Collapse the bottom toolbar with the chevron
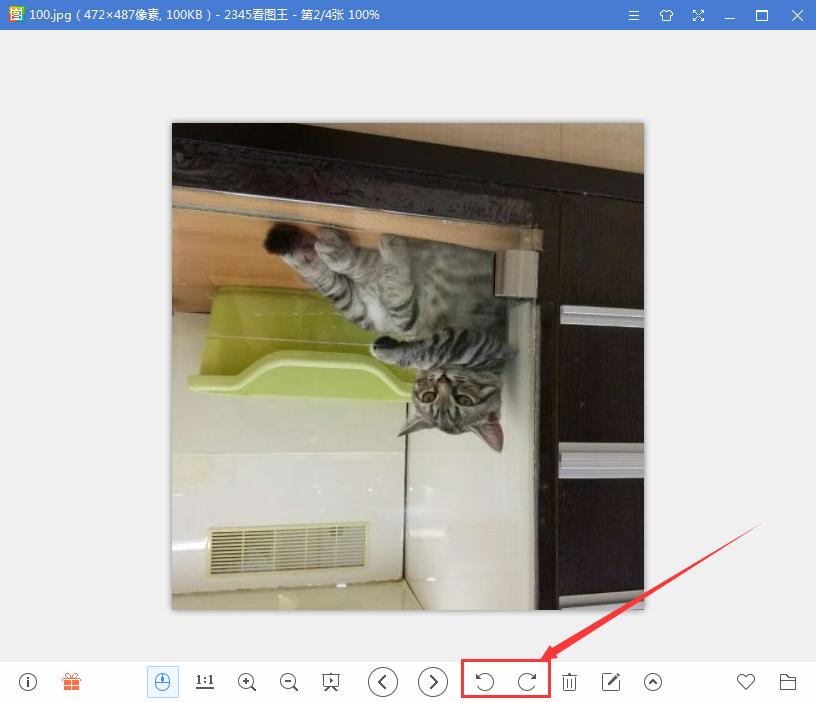The width and height of the screenshot is (816, 702). coord(653,682)
